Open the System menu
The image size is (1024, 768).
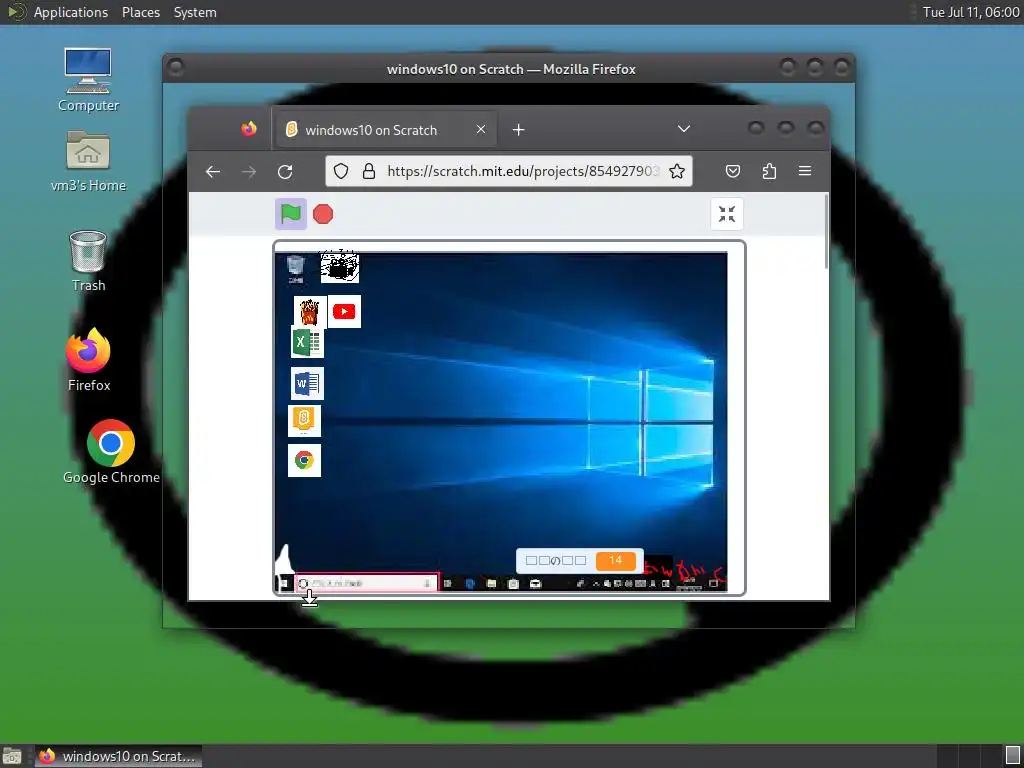pos(195,12)
